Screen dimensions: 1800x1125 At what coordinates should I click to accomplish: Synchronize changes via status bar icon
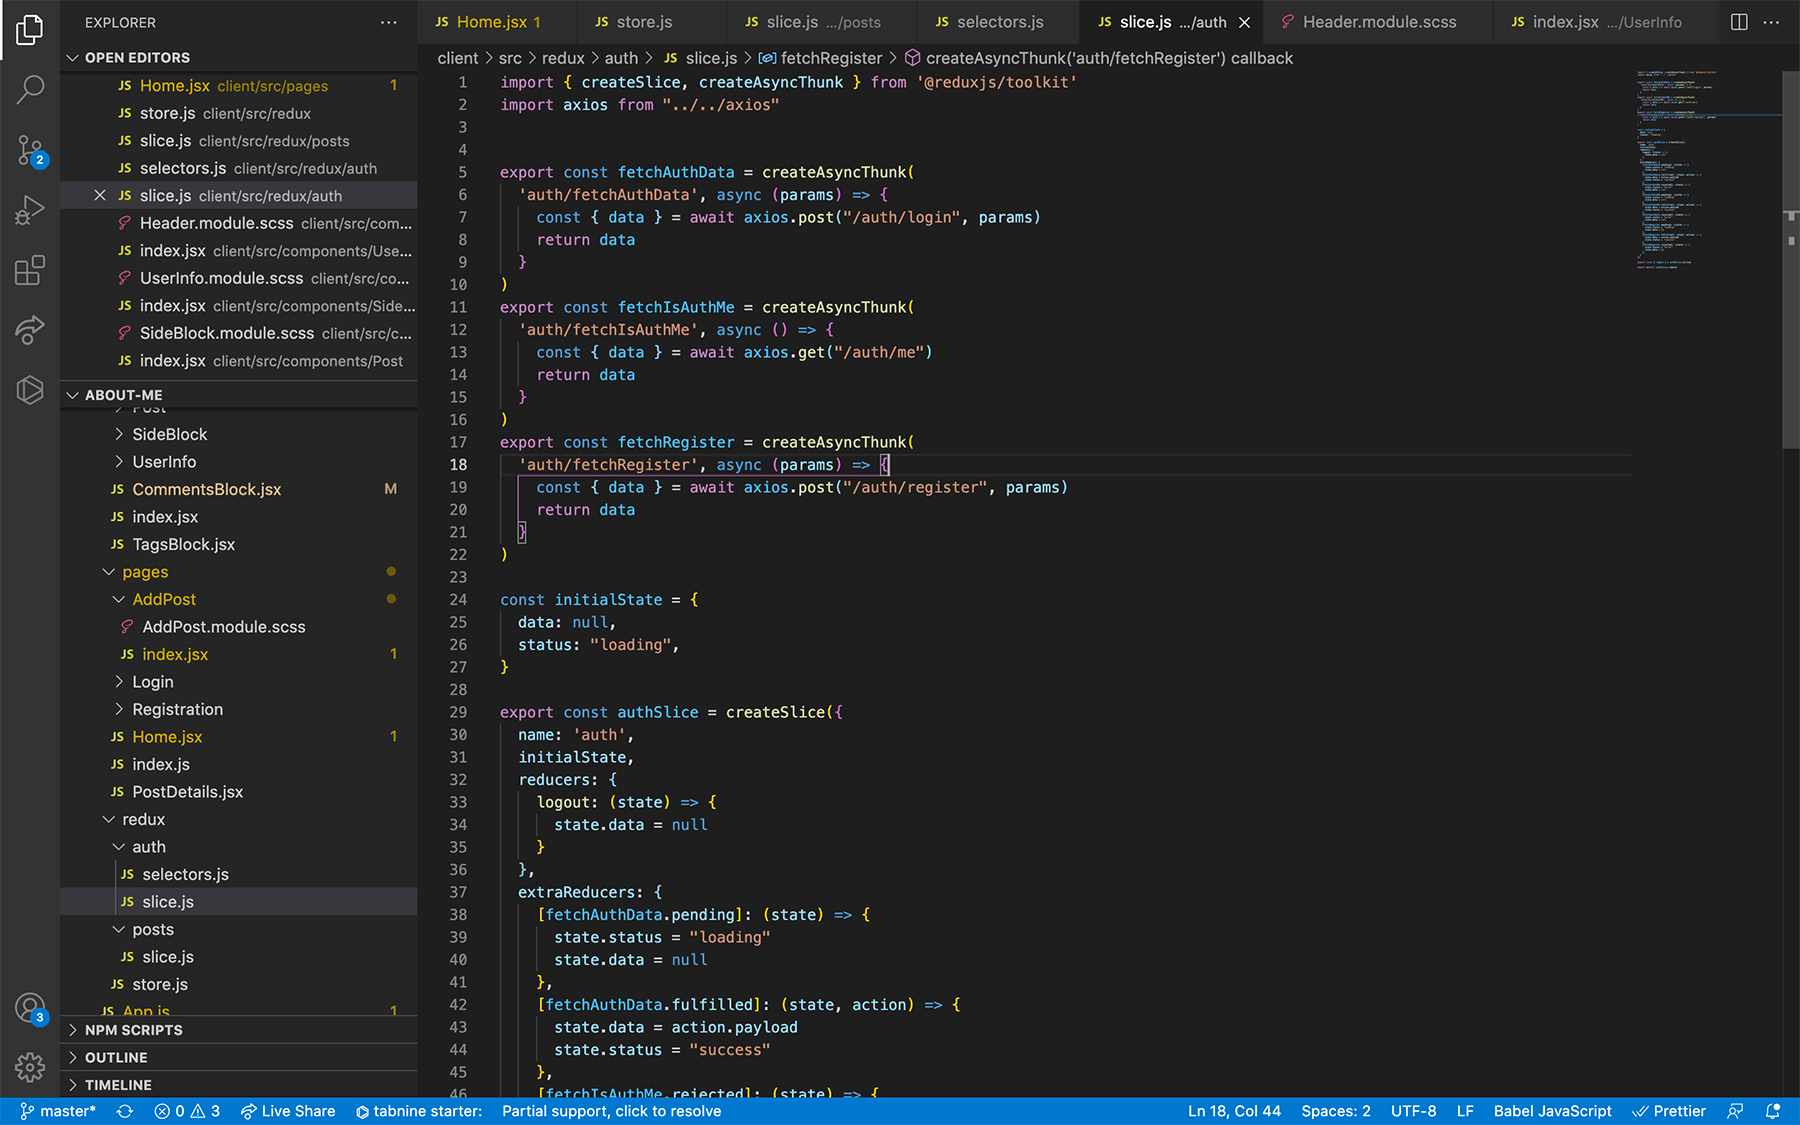[x=125, y=1111]
